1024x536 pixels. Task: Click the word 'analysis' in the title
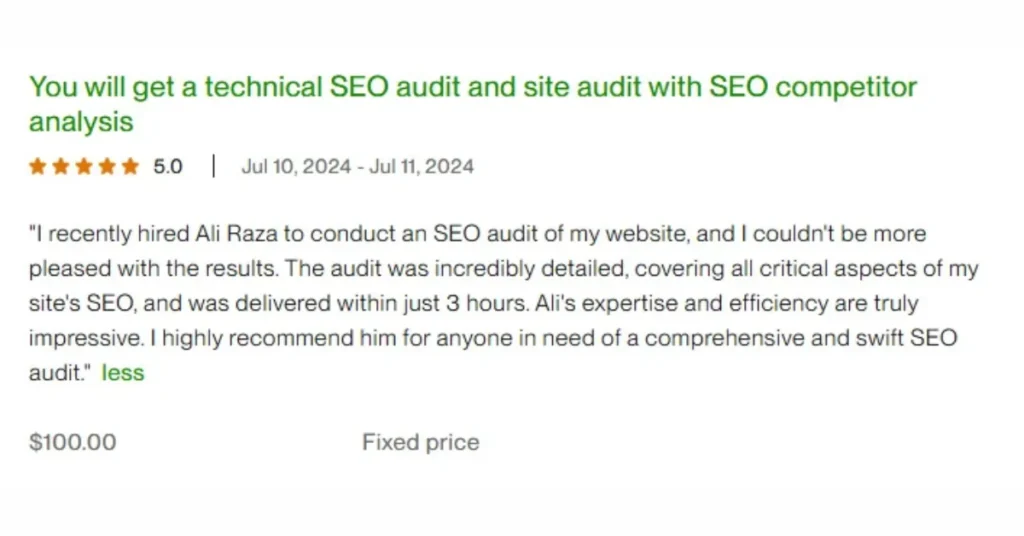[x=81, y=123]
